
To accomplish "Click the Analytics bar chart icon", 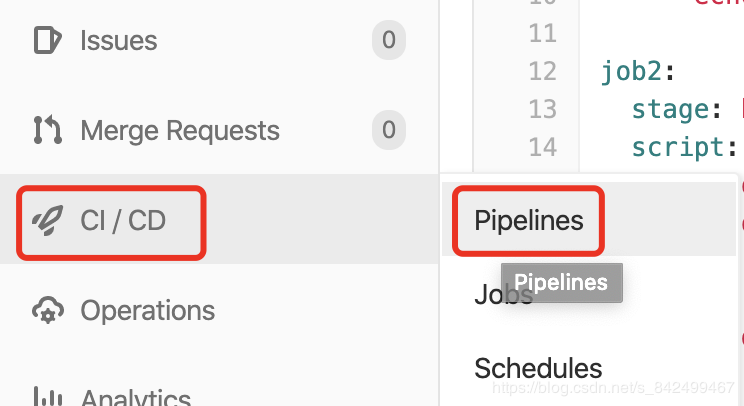I will tap(47, 397).
